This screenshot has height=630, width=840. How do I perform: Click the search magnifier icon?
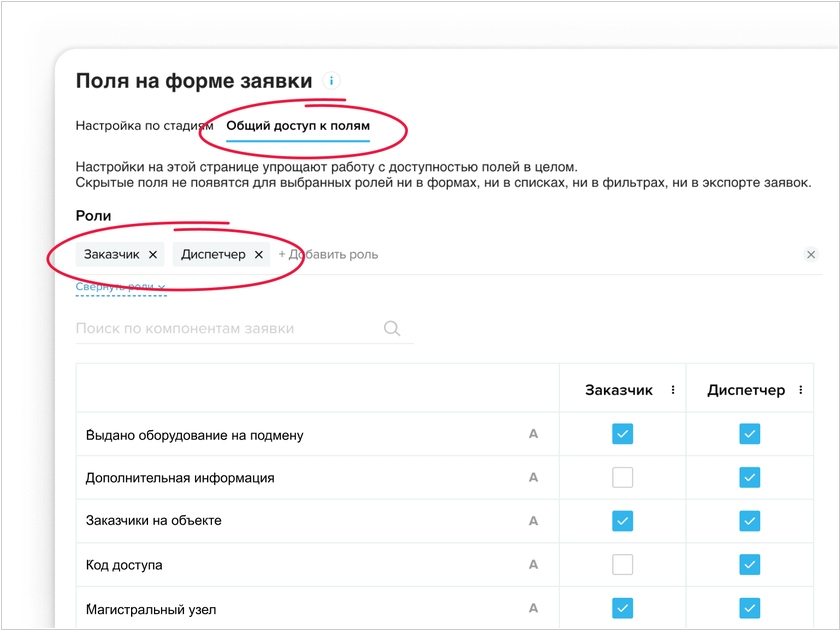click(392, 329)
